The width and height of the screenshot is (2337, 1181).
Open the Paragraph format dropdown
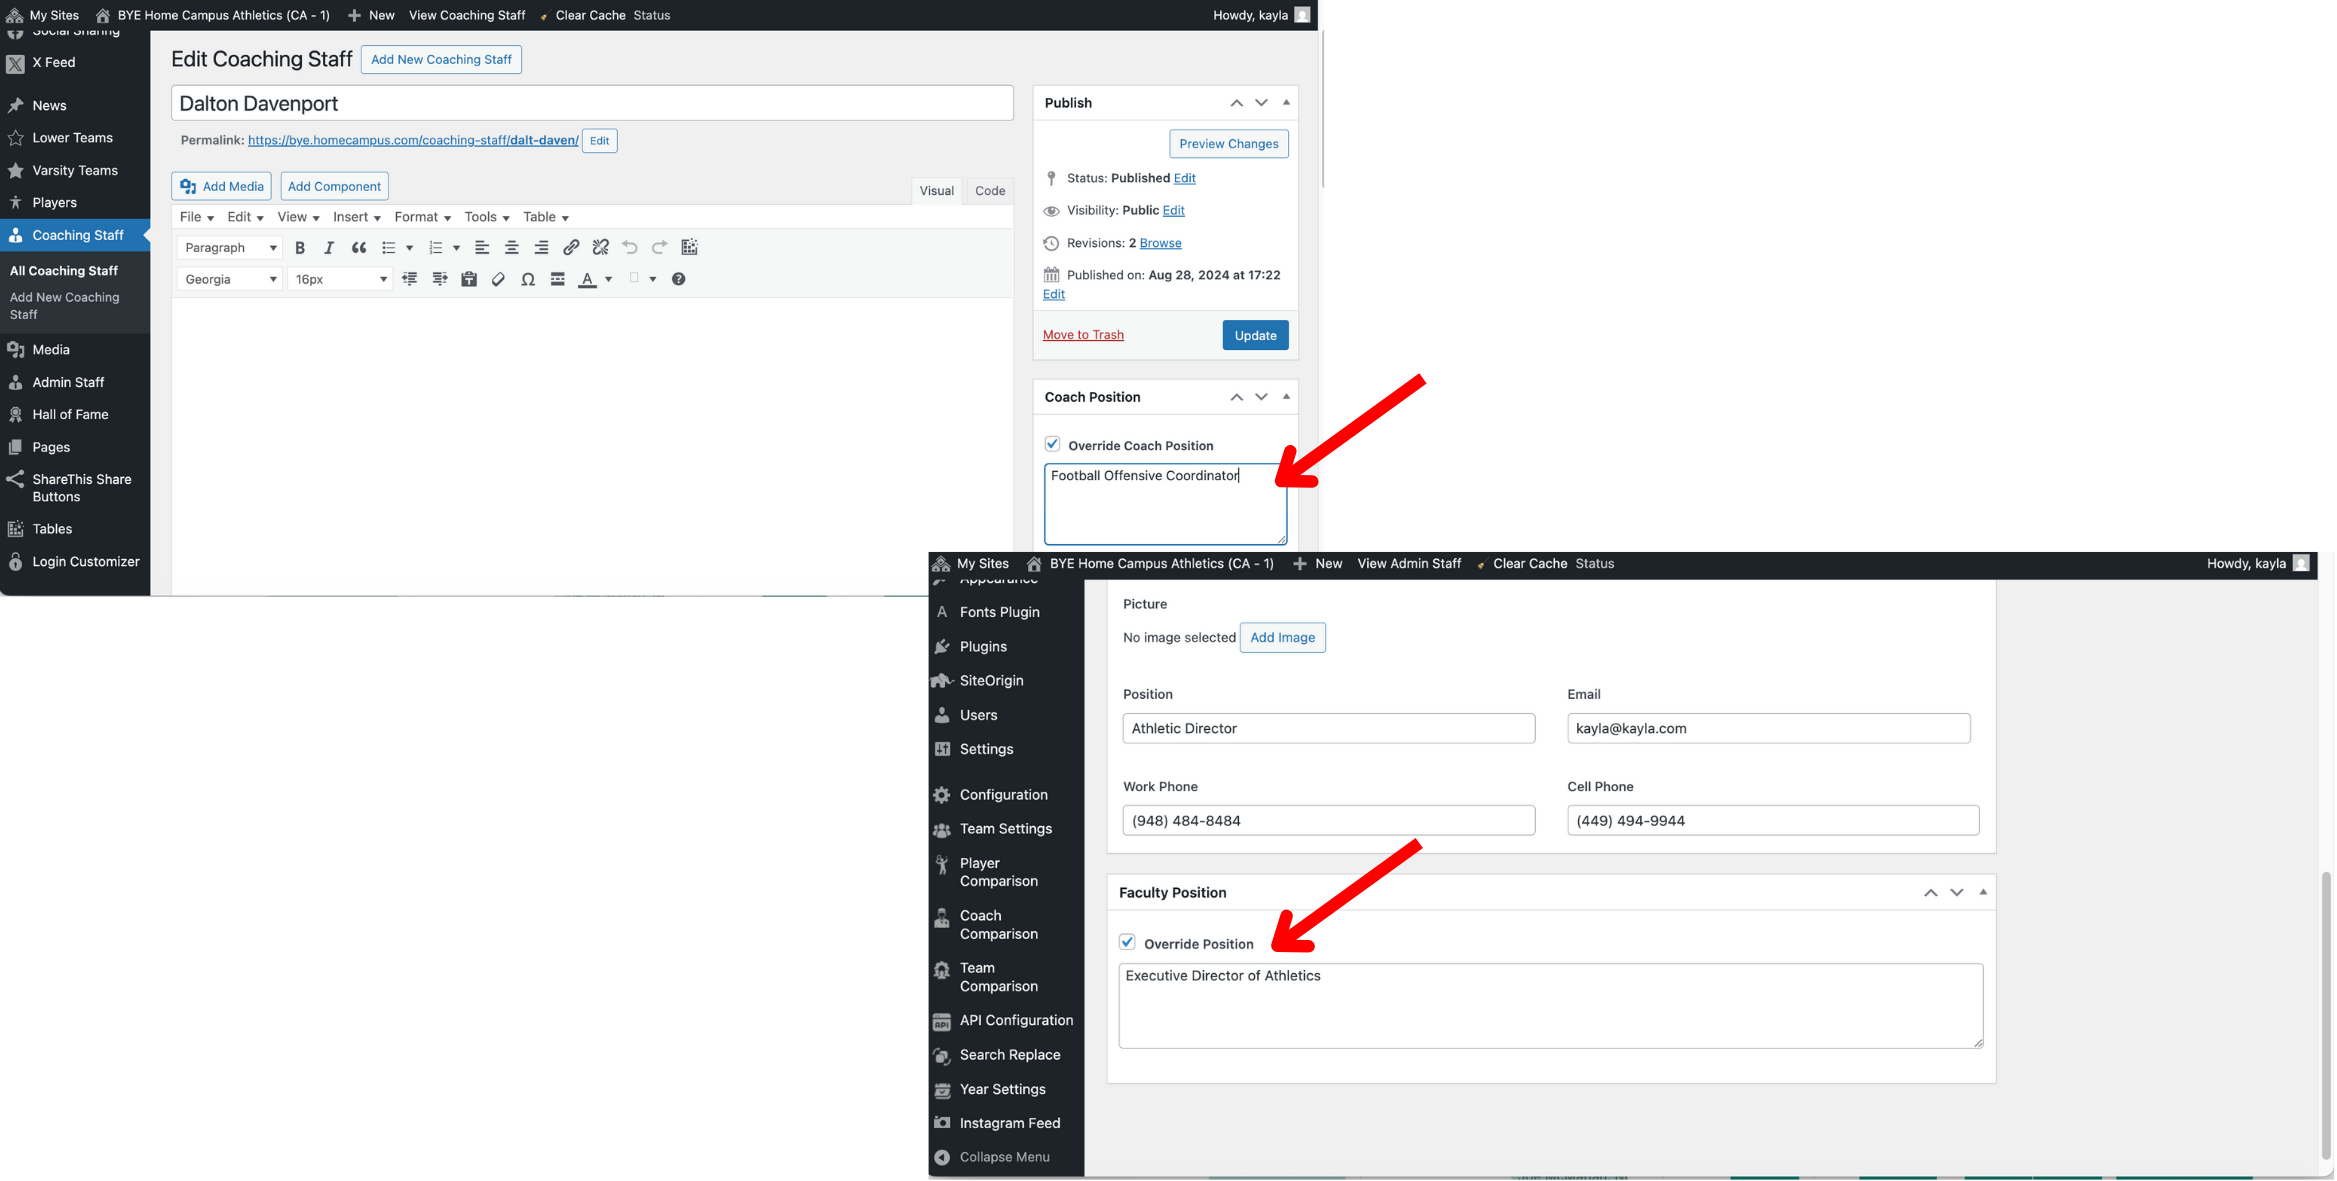coord(230,248)
